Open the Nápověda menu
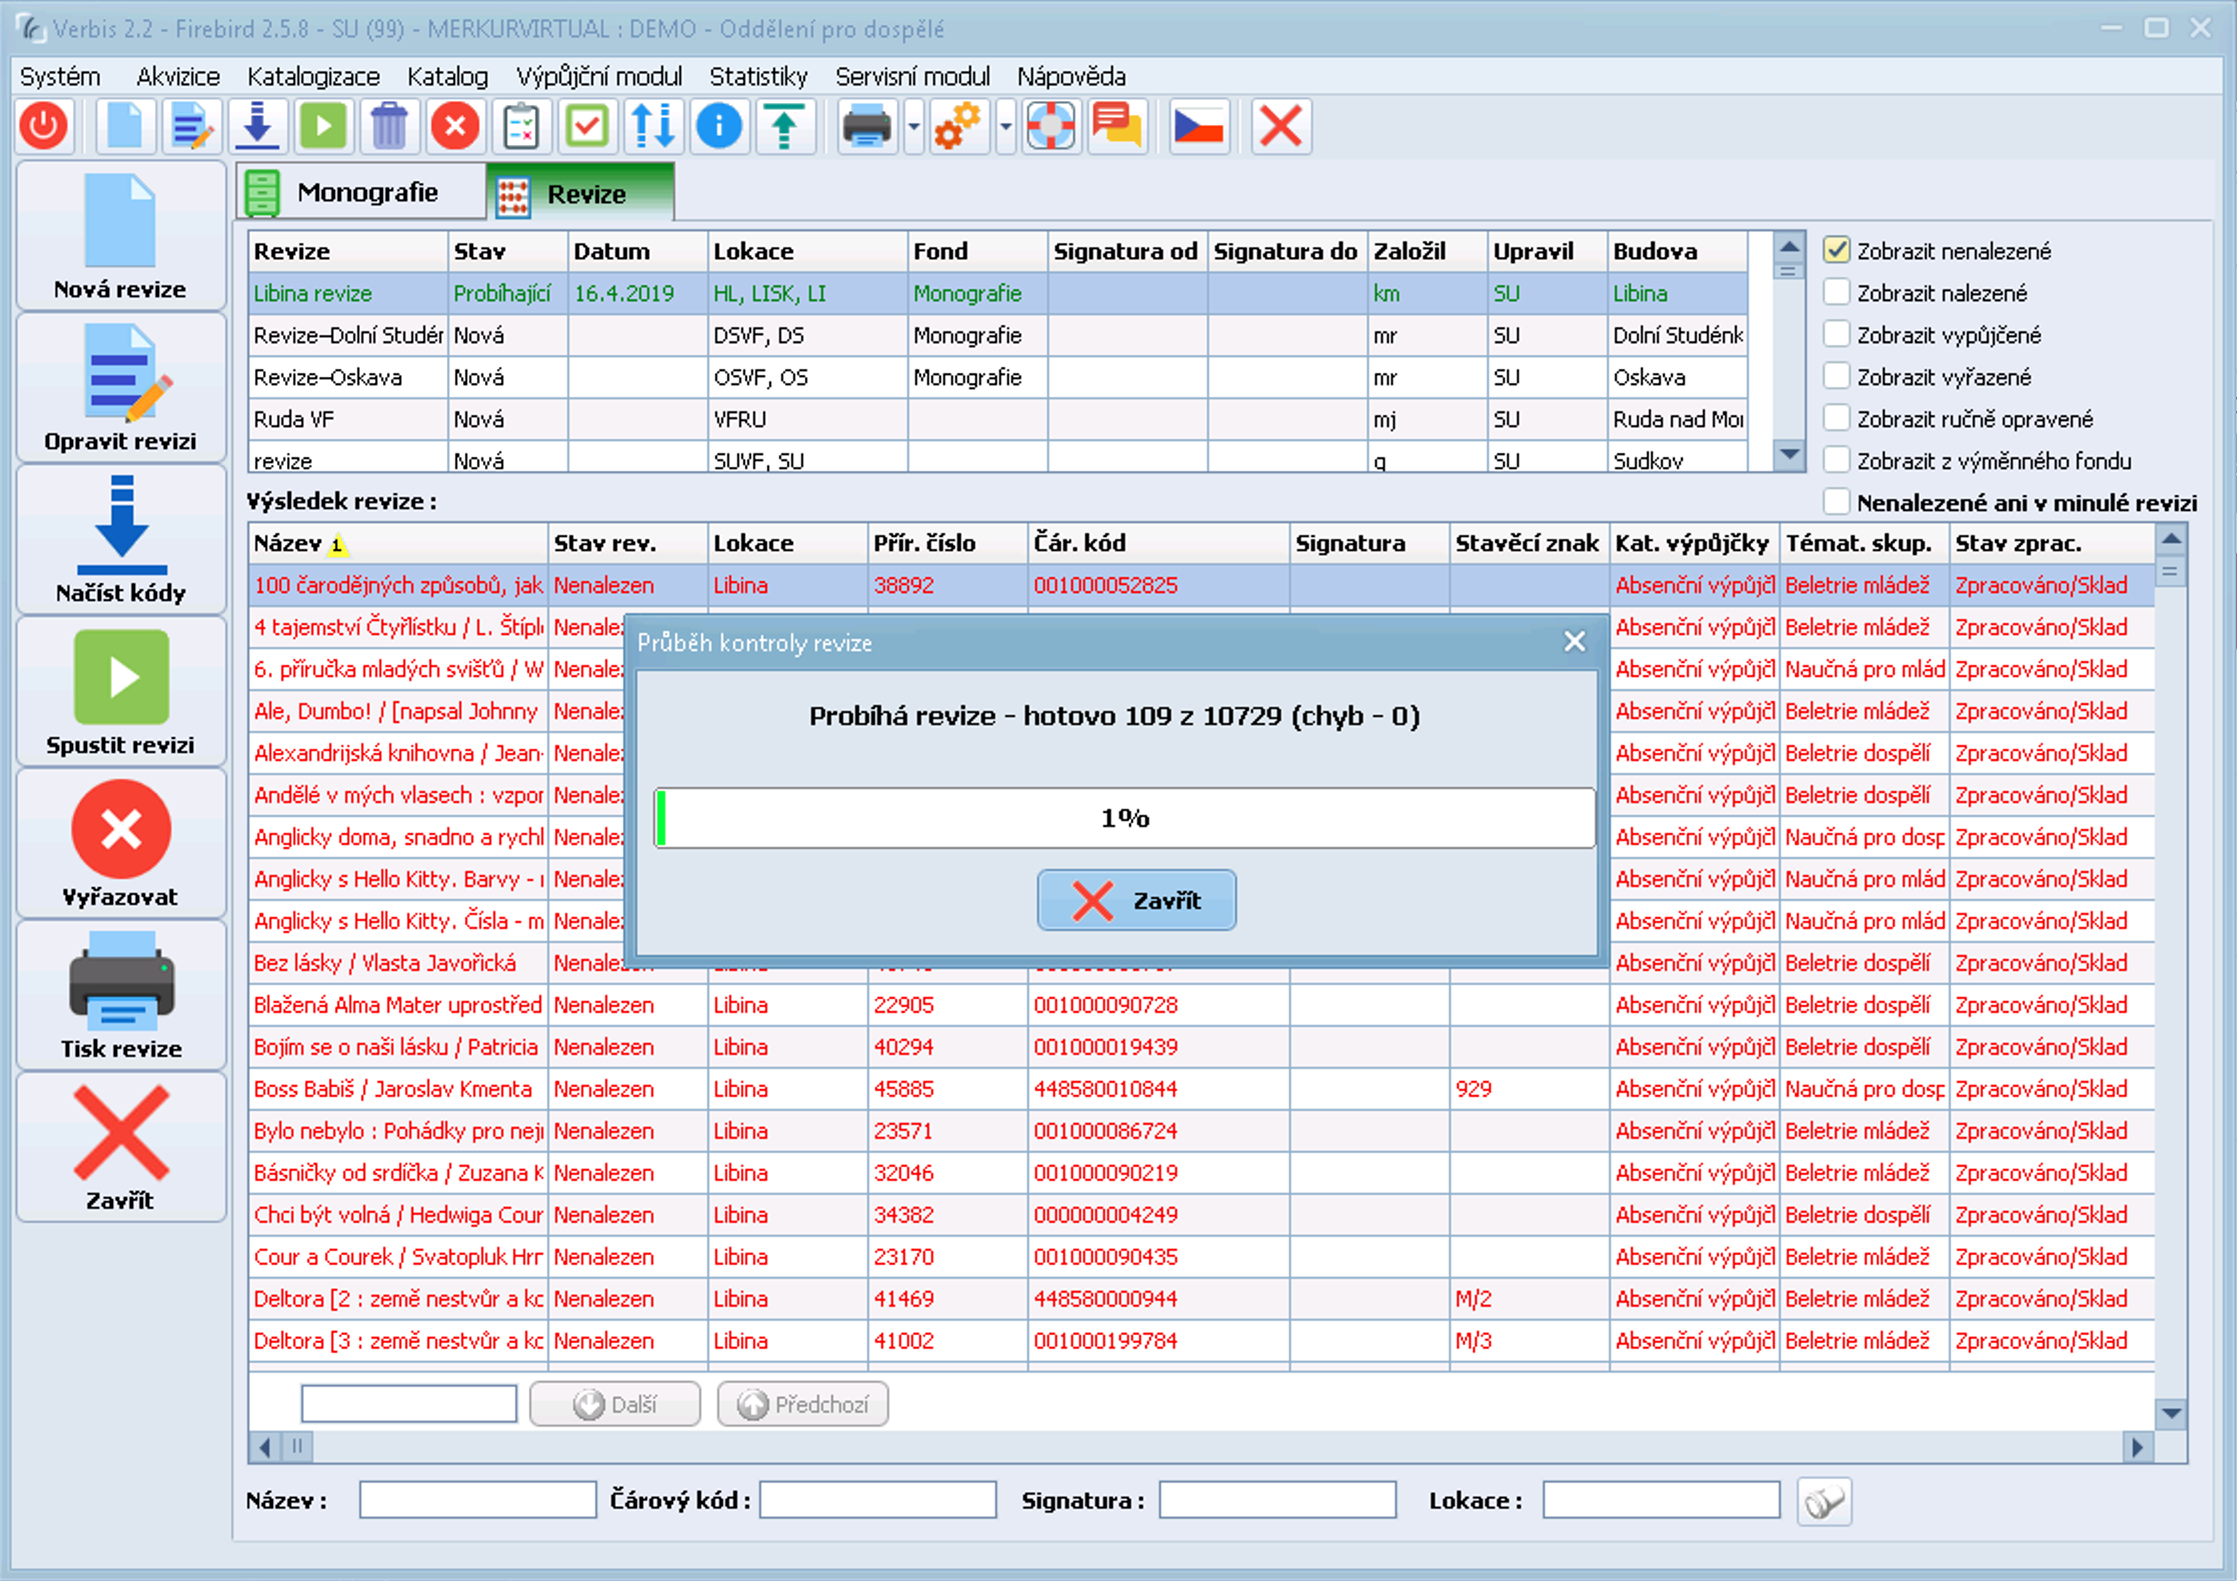 coord(1071,77)
